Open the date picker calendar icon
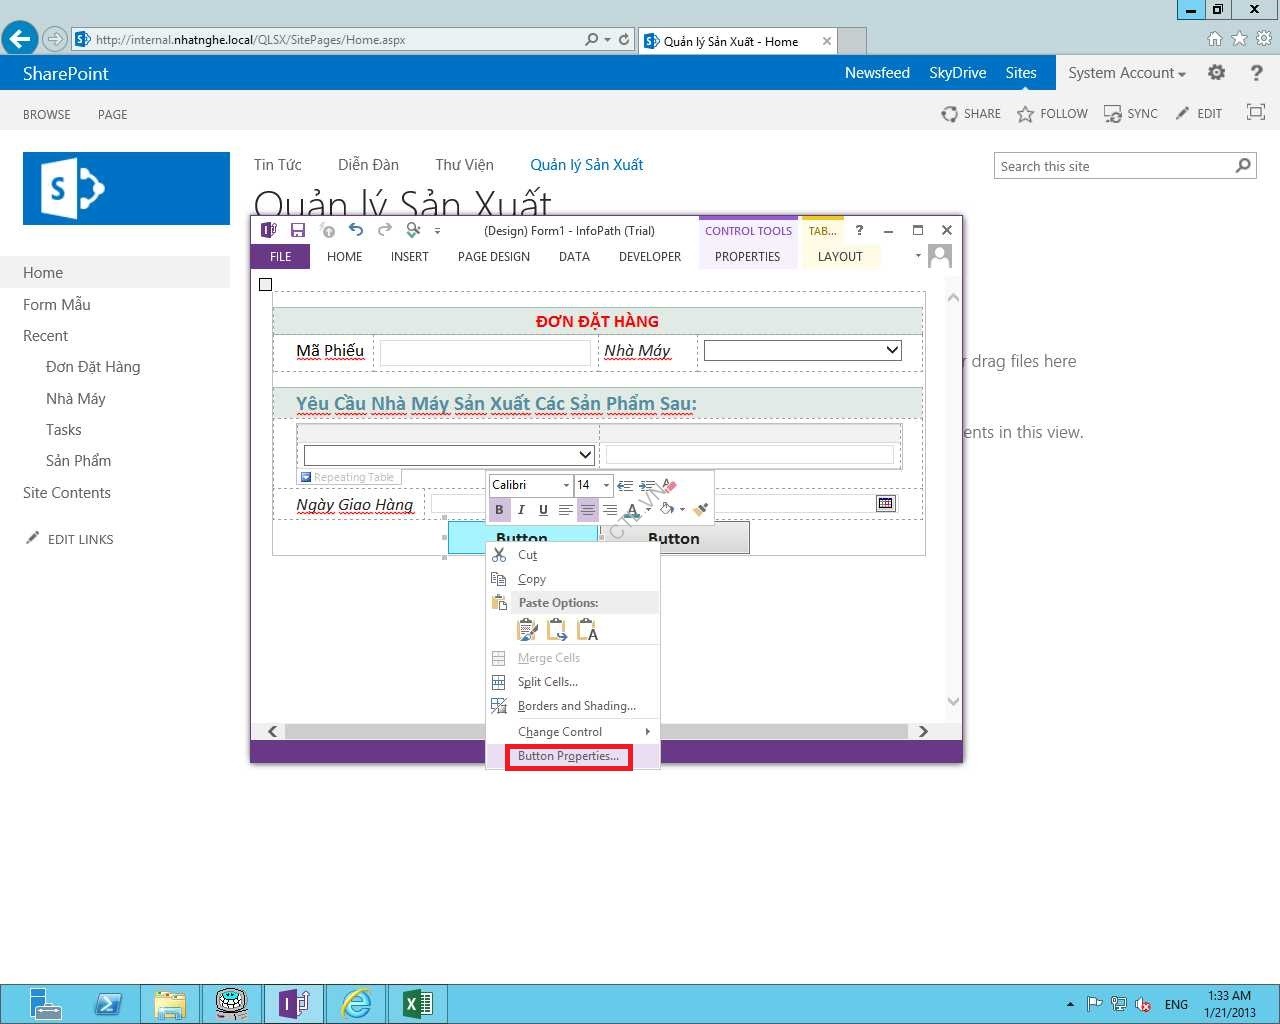Viewport: 1280px width, 1024px height. (885, 503)
